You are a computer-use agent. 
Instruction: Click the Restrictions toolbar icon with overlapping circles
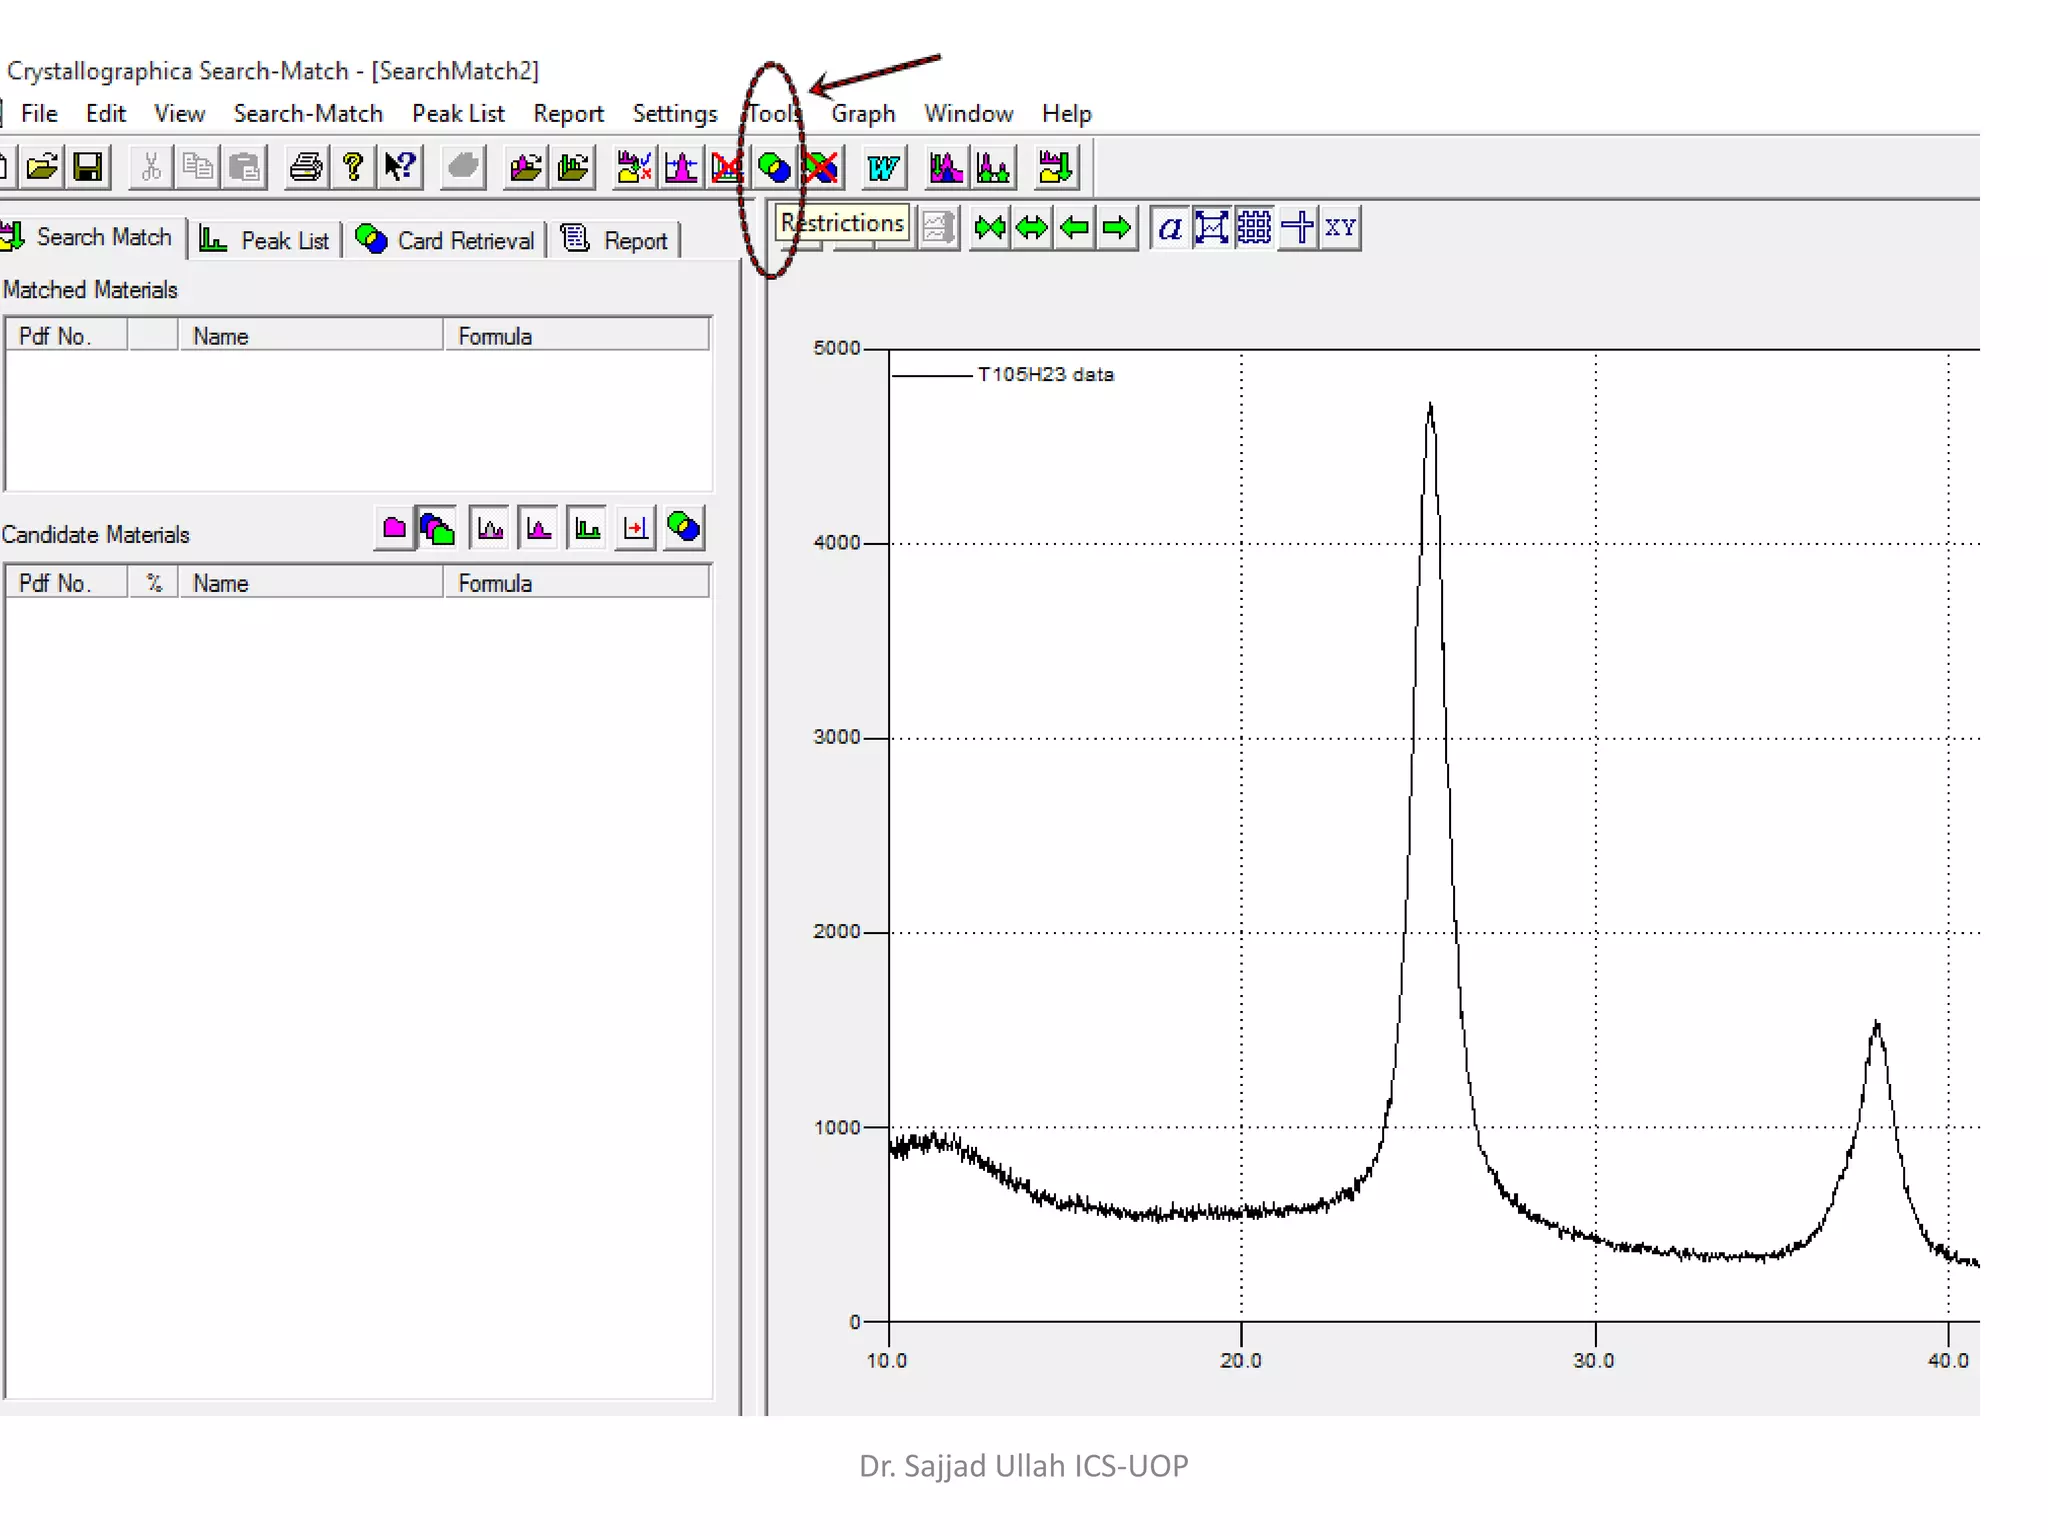click(774, 167)
